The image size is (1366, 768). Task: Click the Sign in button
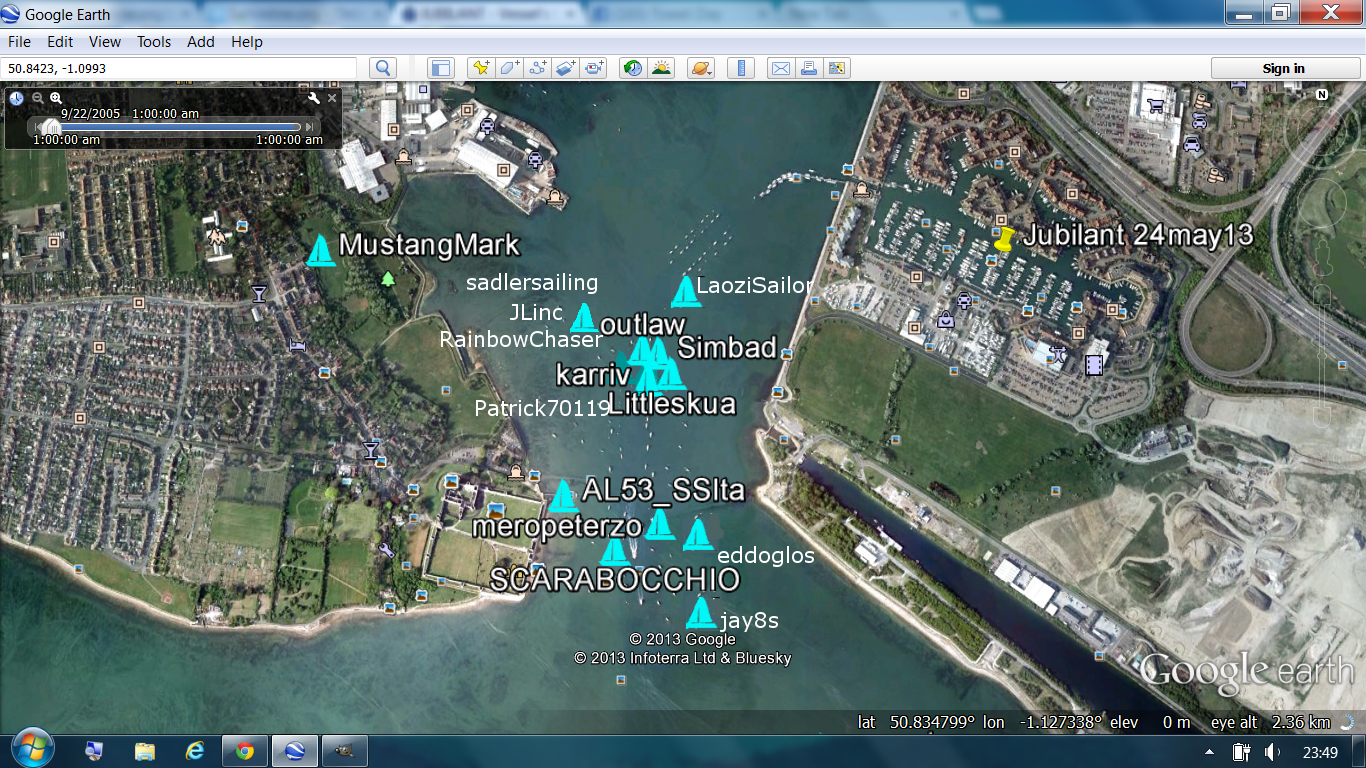tap(1284, 68)
